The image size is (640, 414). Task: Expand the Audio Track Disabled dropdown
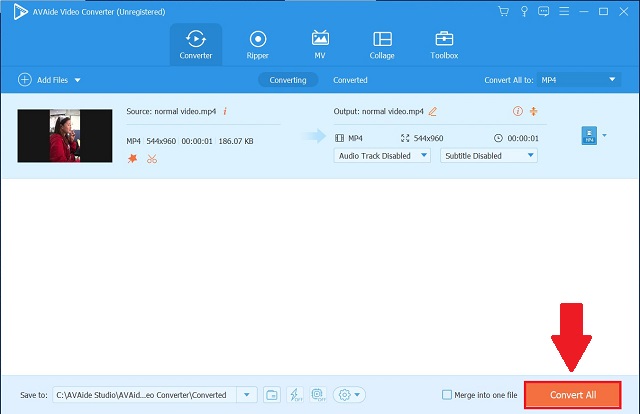coord(383,156)
